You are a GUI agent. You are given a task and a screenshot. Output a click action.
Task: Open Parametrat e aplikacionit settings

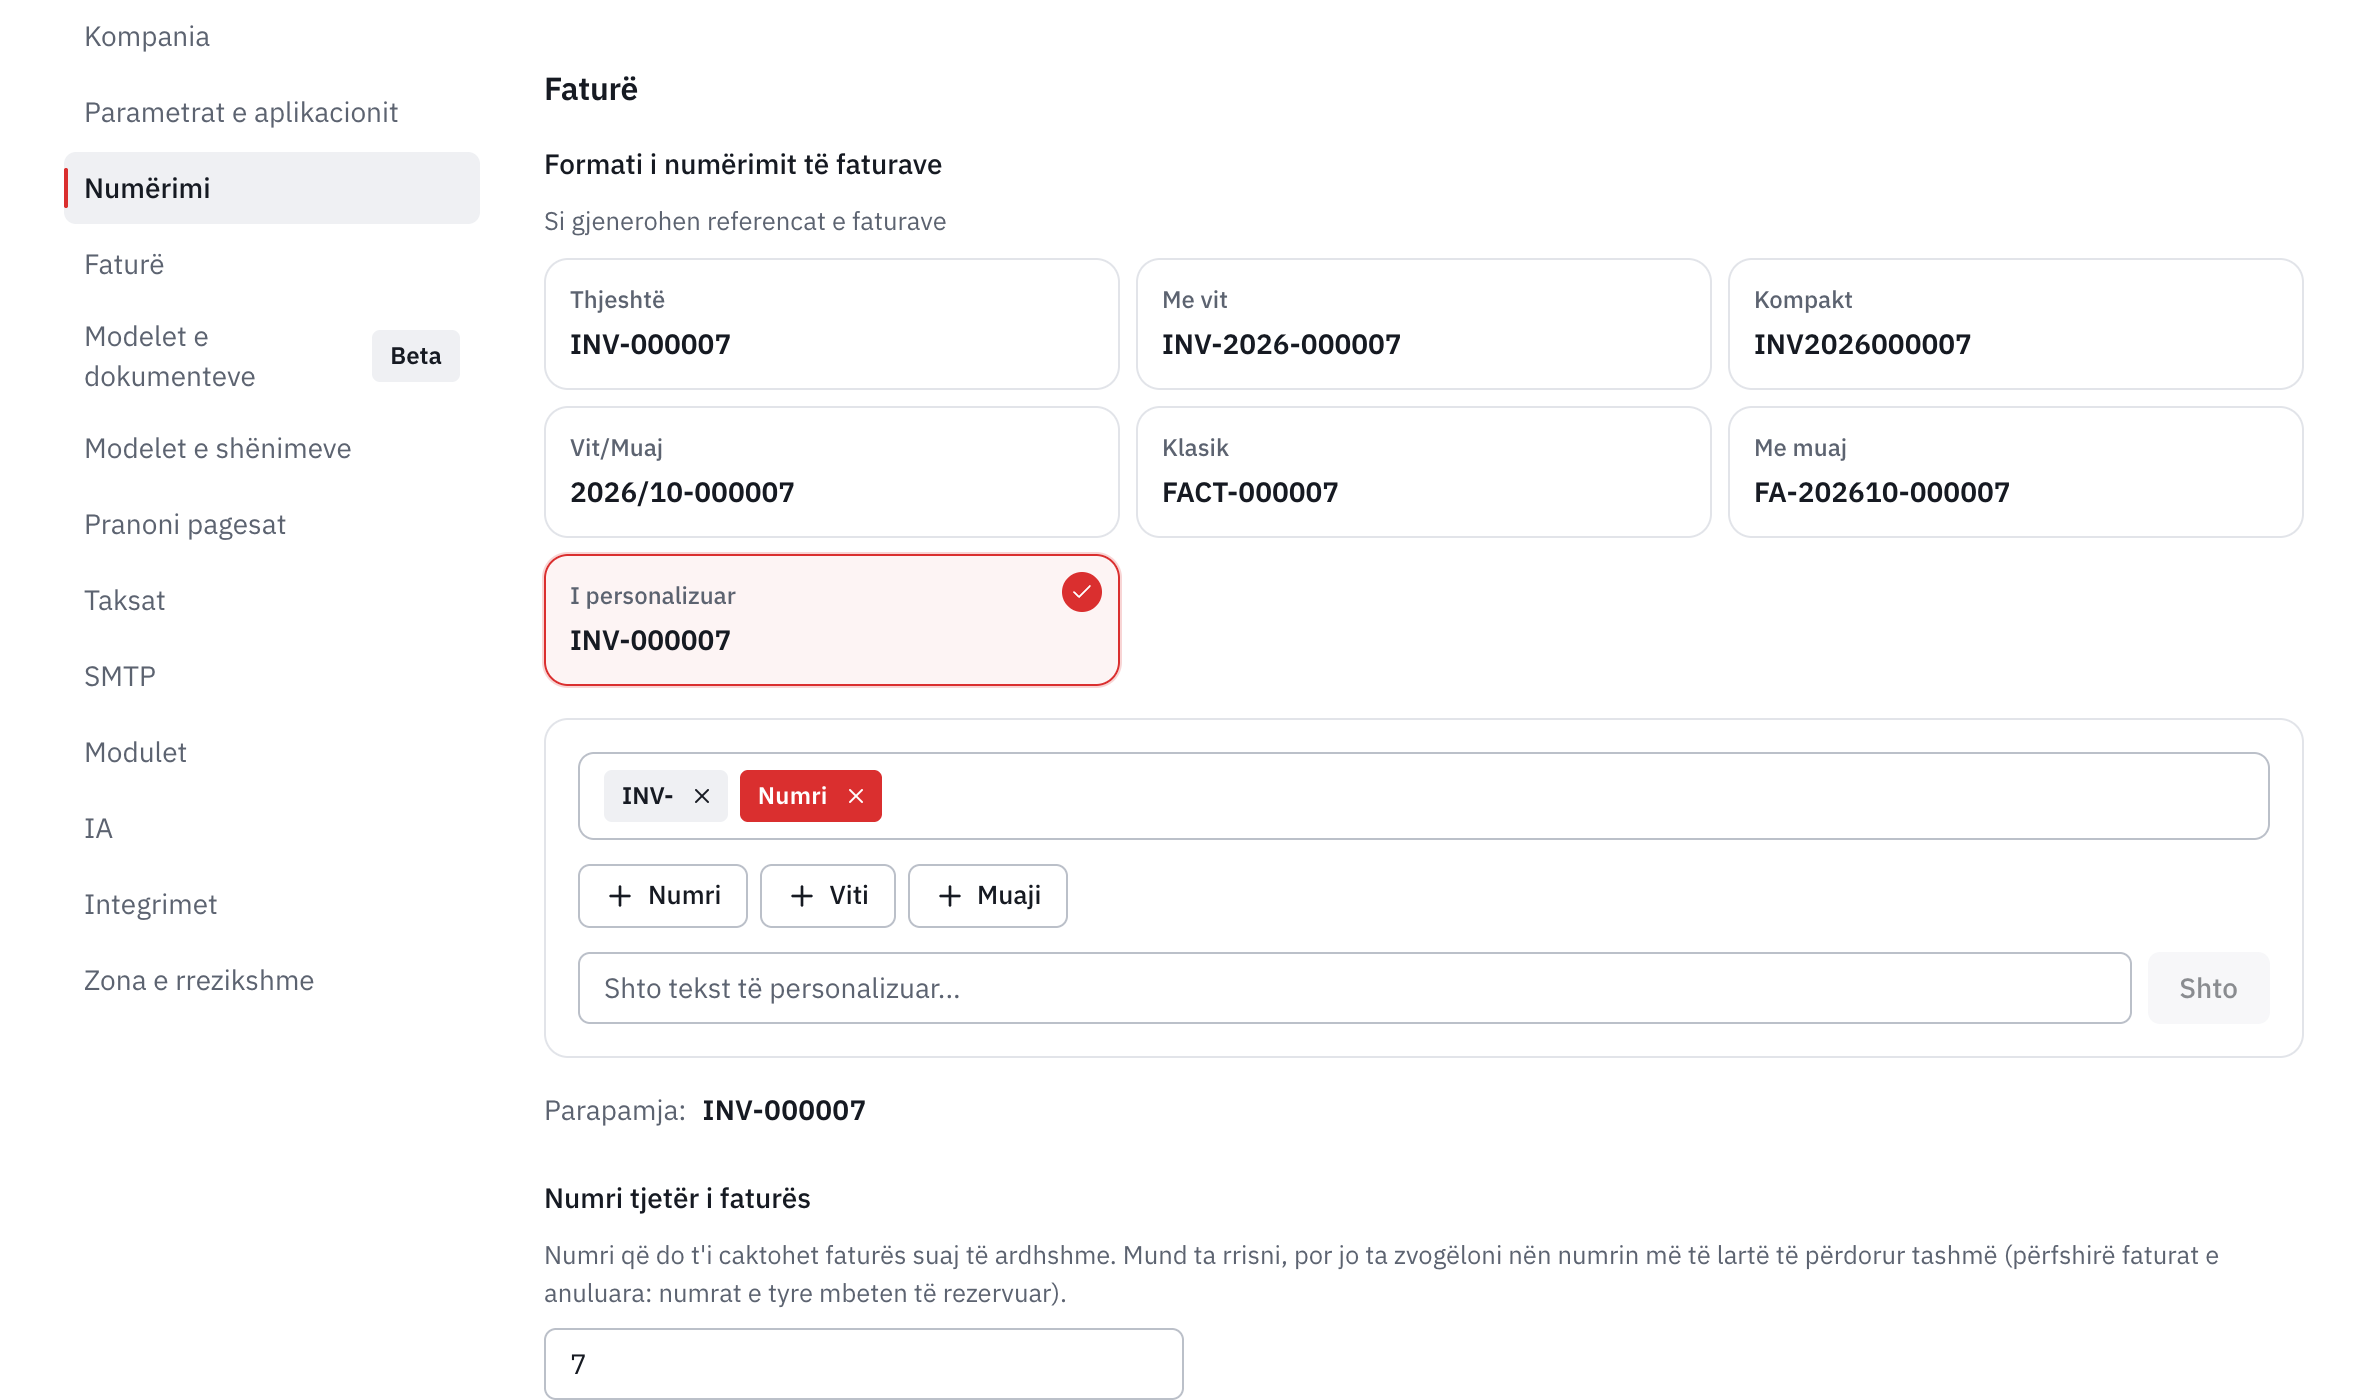tap(272, 112)
